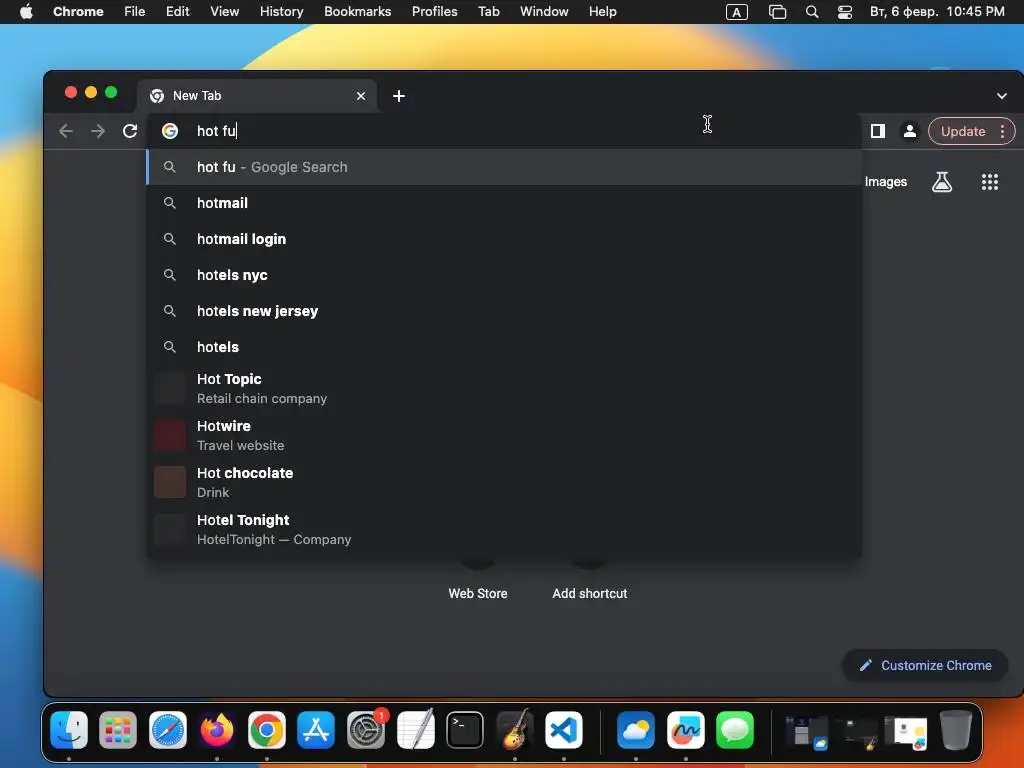Open Finder from the Dock
The width and height of the screenshot is (1024, 768).
tap(69, 729)
